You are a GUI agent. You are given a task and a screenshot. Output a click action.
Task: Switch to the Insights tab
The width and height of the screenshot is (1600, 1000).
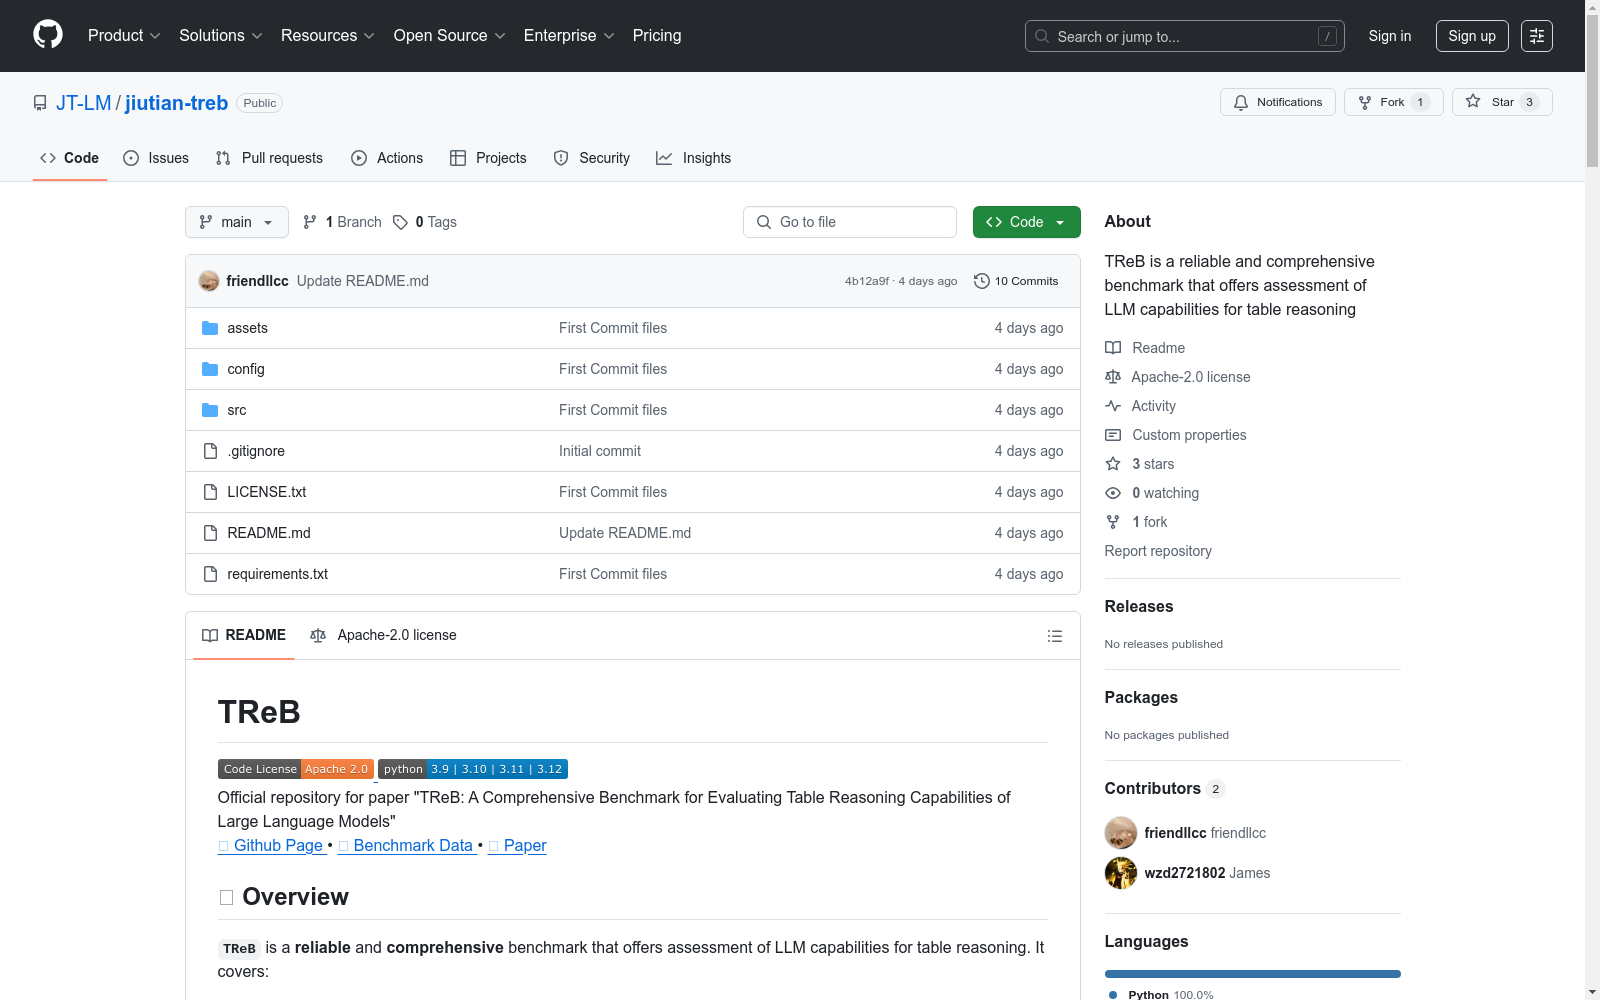(694, 158)
